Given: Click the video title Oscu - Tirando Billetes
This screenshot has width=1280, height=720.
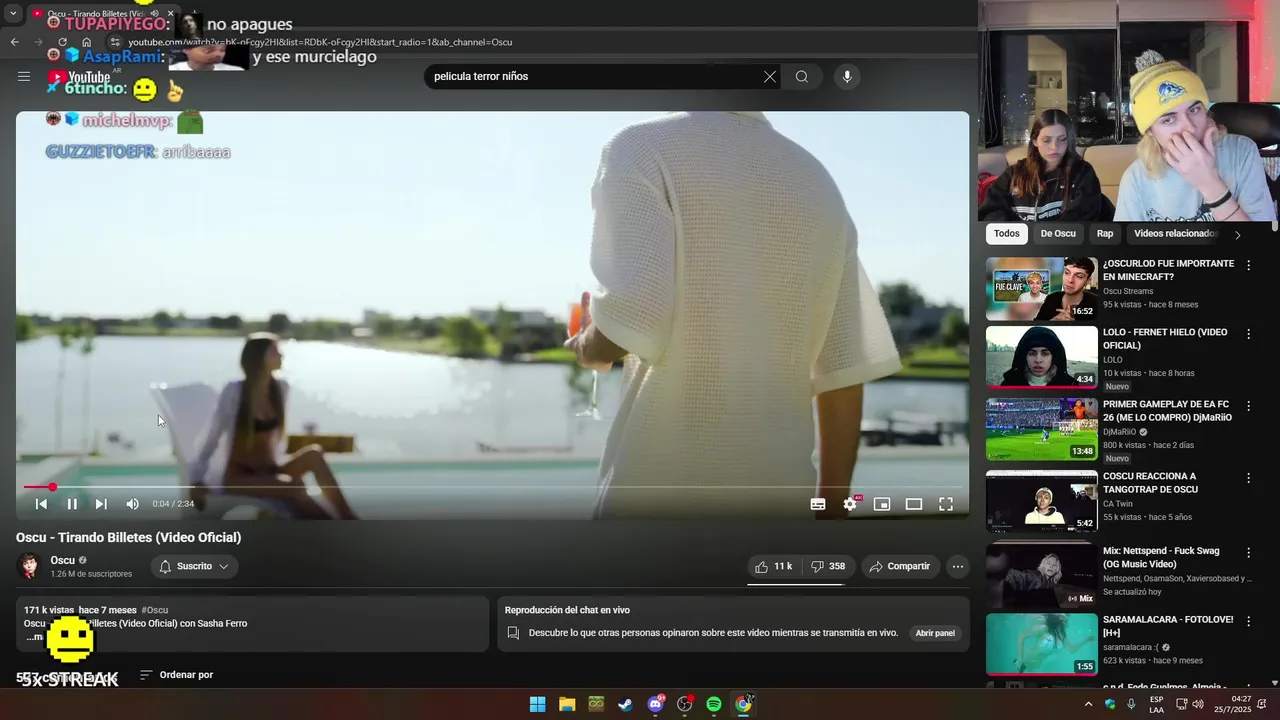Looking at the screenshot, I should pos(128,537).
